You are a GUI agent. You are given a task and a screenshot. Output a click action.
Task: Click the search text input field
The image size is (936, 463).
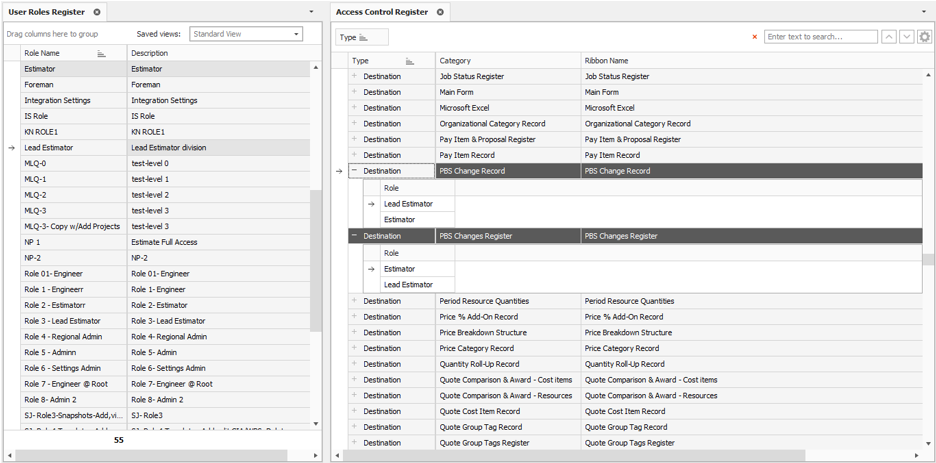tap(820, 37)
